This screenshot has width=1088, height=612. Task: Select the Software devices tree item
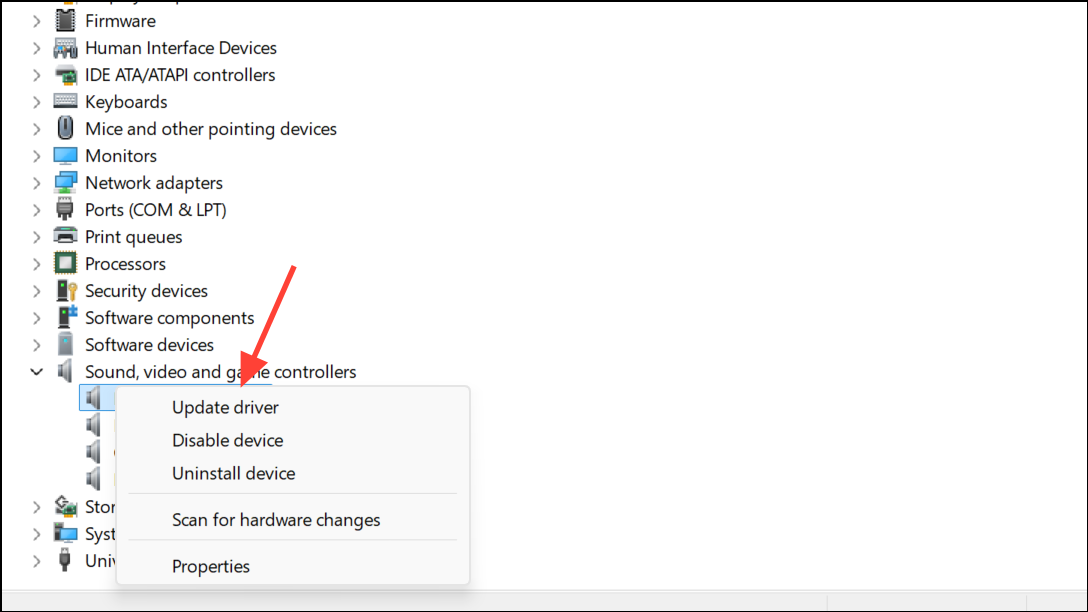click(x=149, y=345)
